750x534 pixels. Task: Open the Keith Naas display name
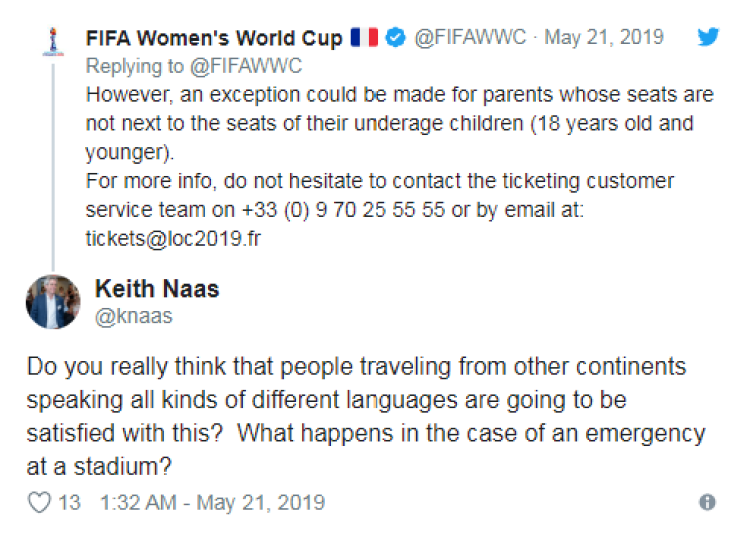pos(156,290)
